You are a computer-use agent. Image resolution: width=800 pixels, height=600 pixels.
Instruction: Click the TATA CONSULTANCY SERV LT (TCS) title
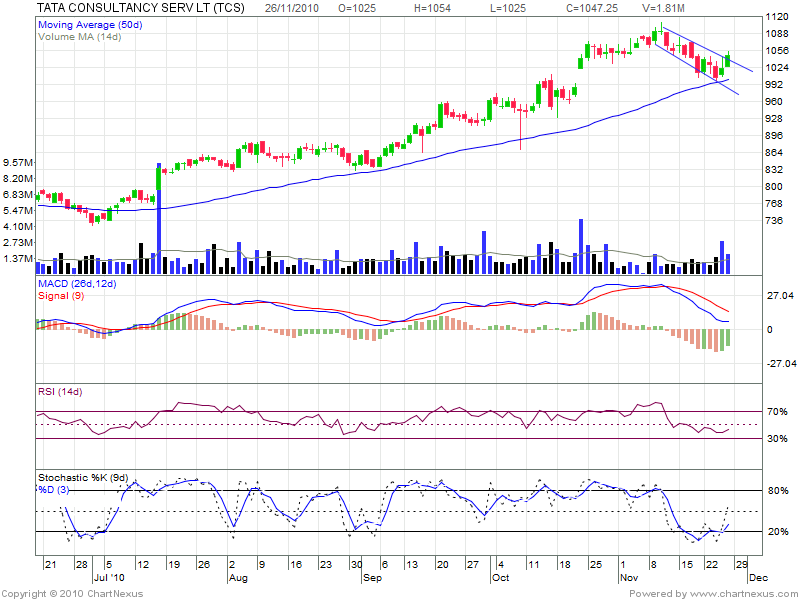pos(126,7)
